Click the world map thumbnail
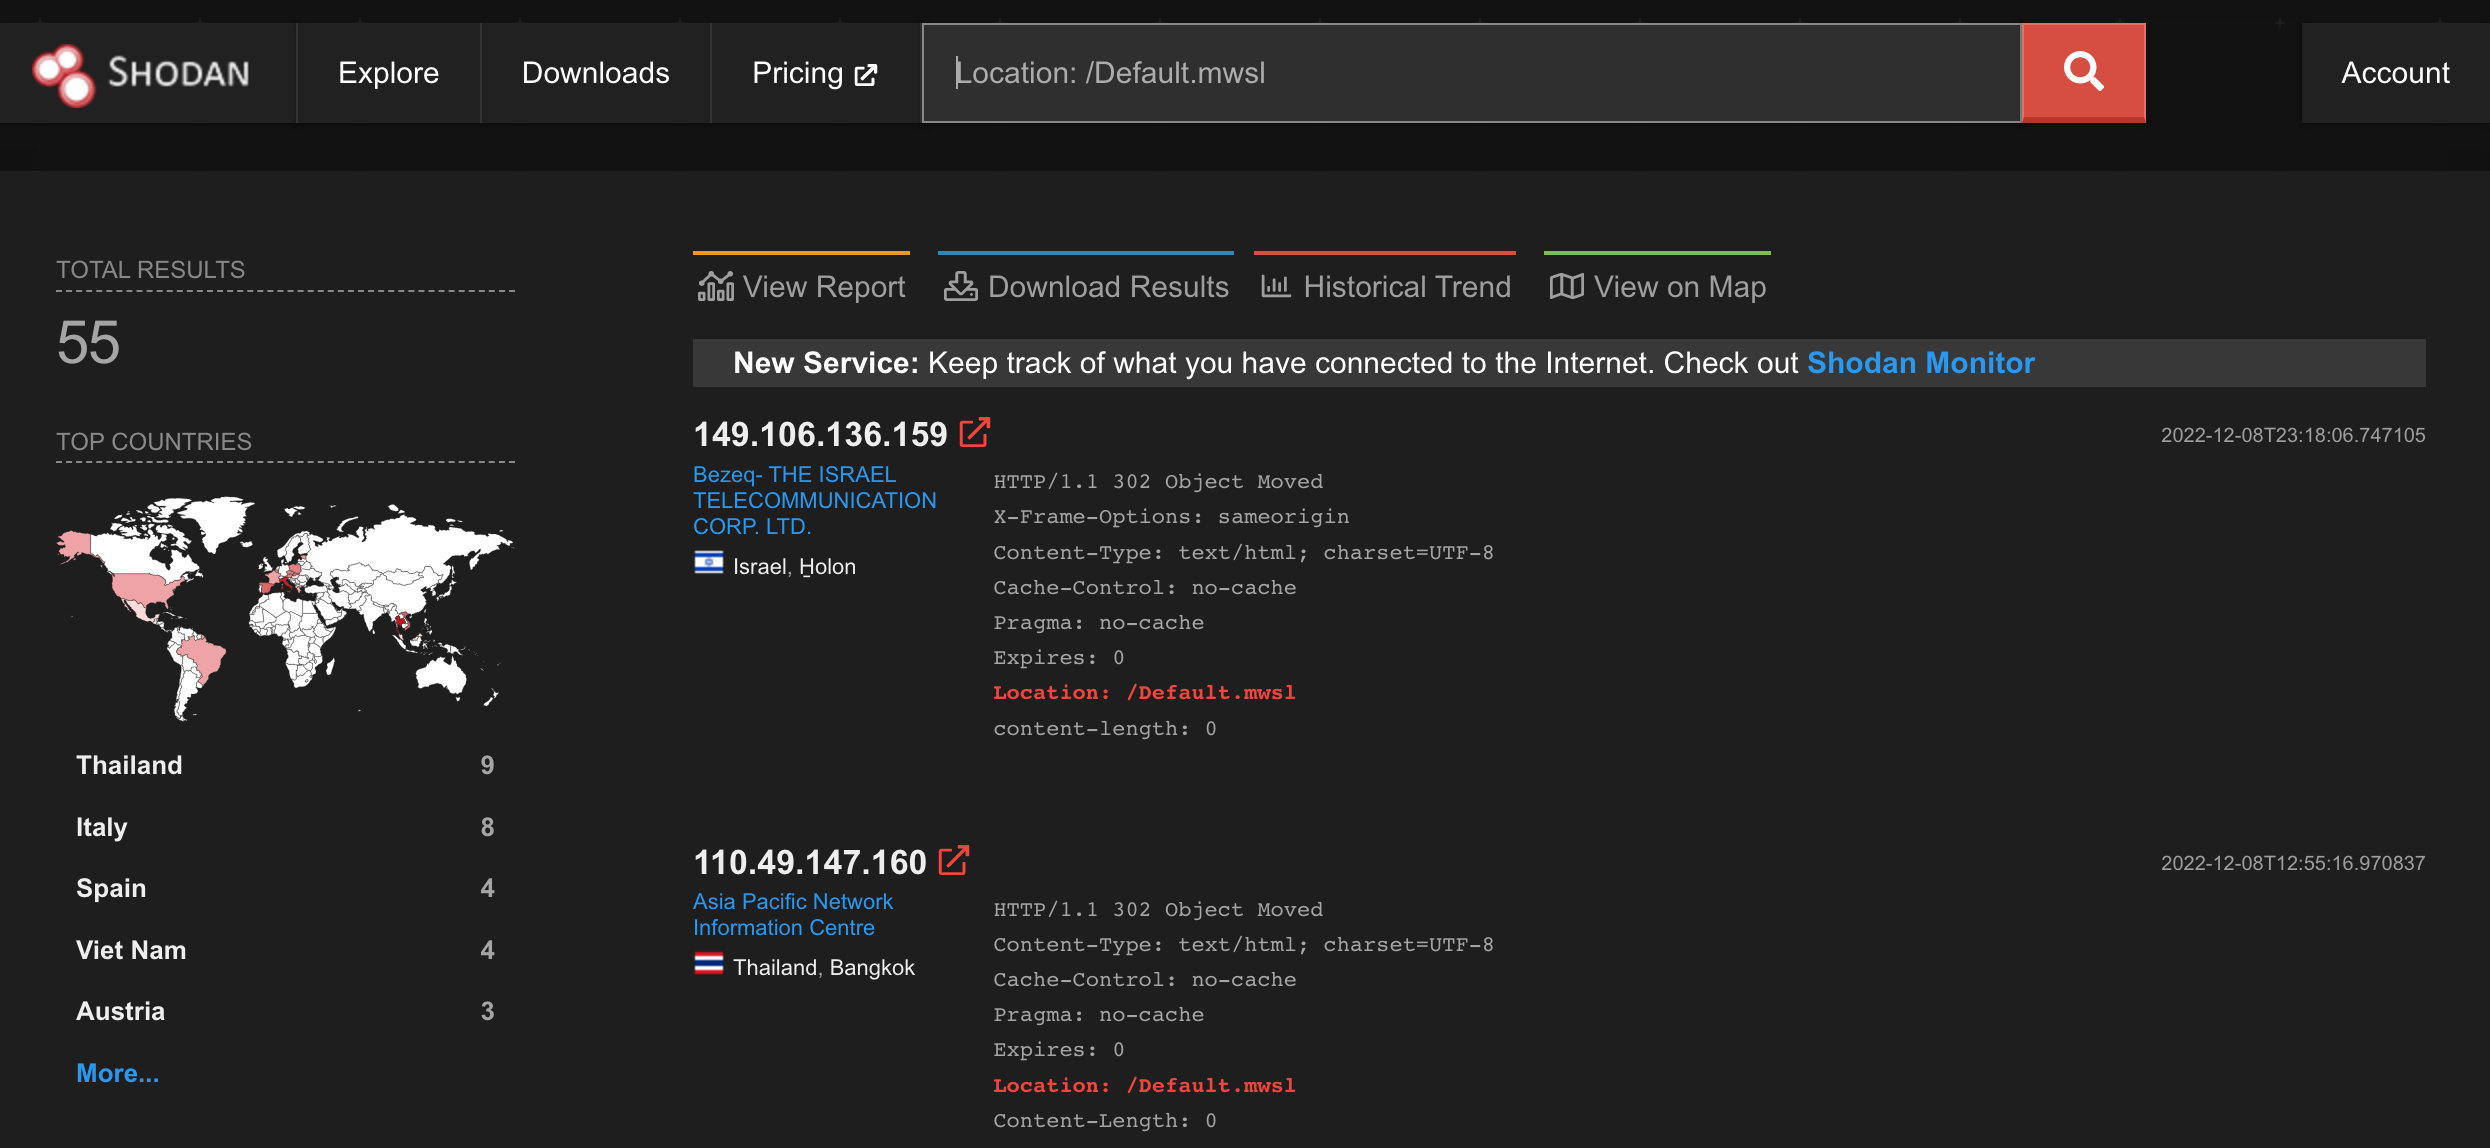 (x=285, y=607)
